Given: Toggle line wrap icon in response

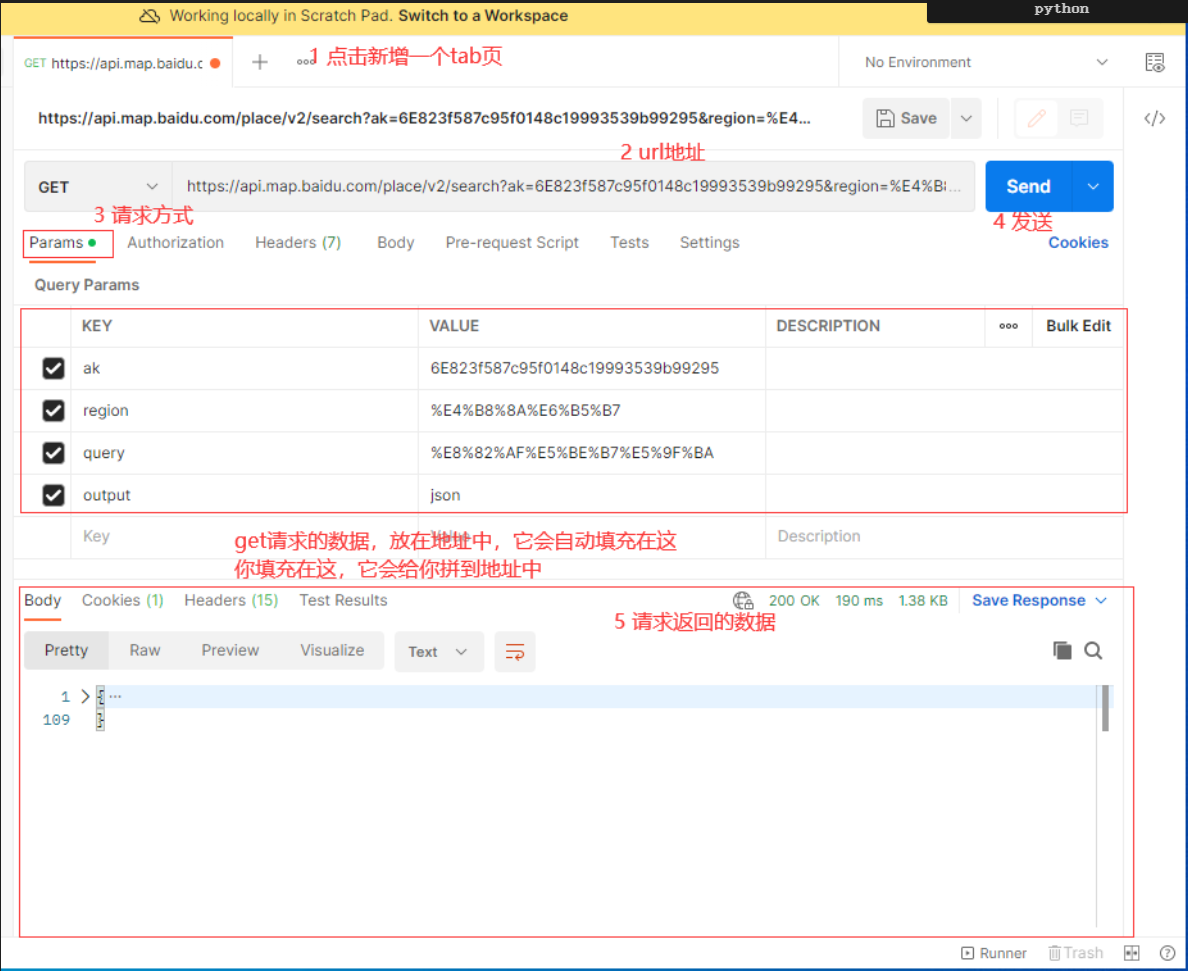Looking at the screenshot, I should coord(515,651).
